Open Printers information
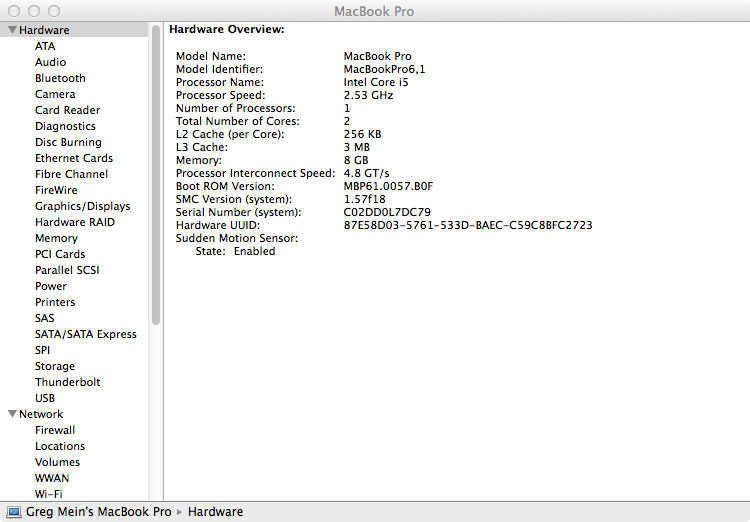750x522 pixels. [55, 302]
